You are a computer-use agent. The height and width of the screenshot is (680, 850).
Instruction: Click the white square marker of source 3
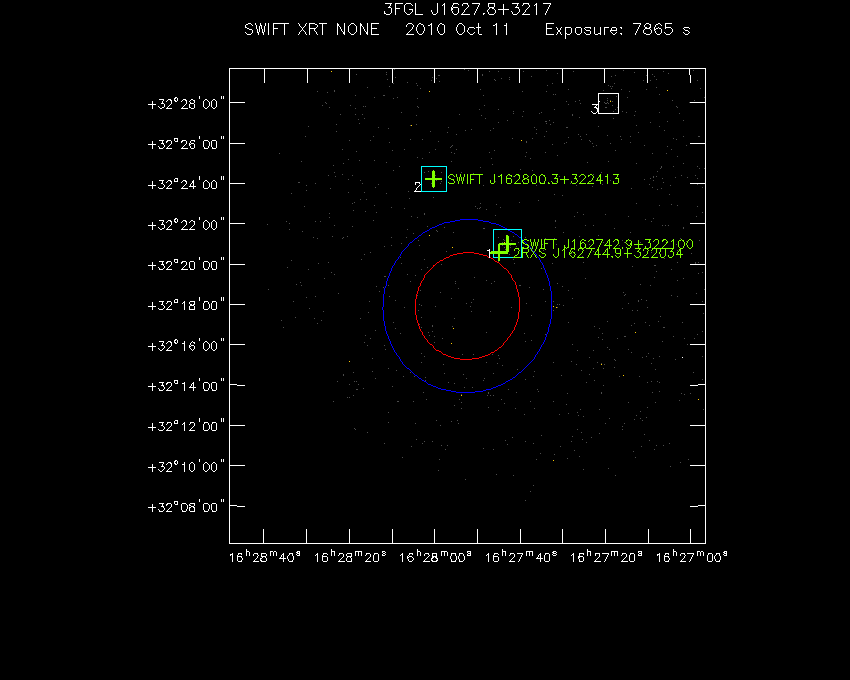pyautogui.click(x=608, y=104)
